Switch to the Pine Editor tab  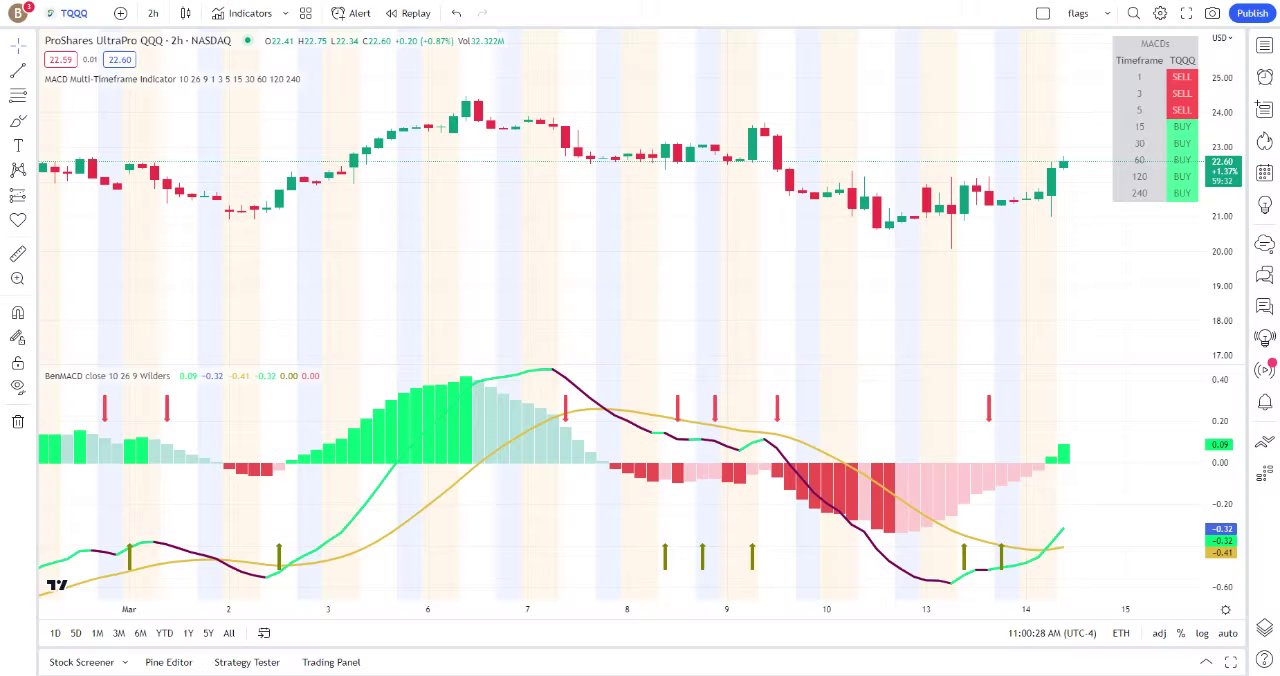pos(168,662)
